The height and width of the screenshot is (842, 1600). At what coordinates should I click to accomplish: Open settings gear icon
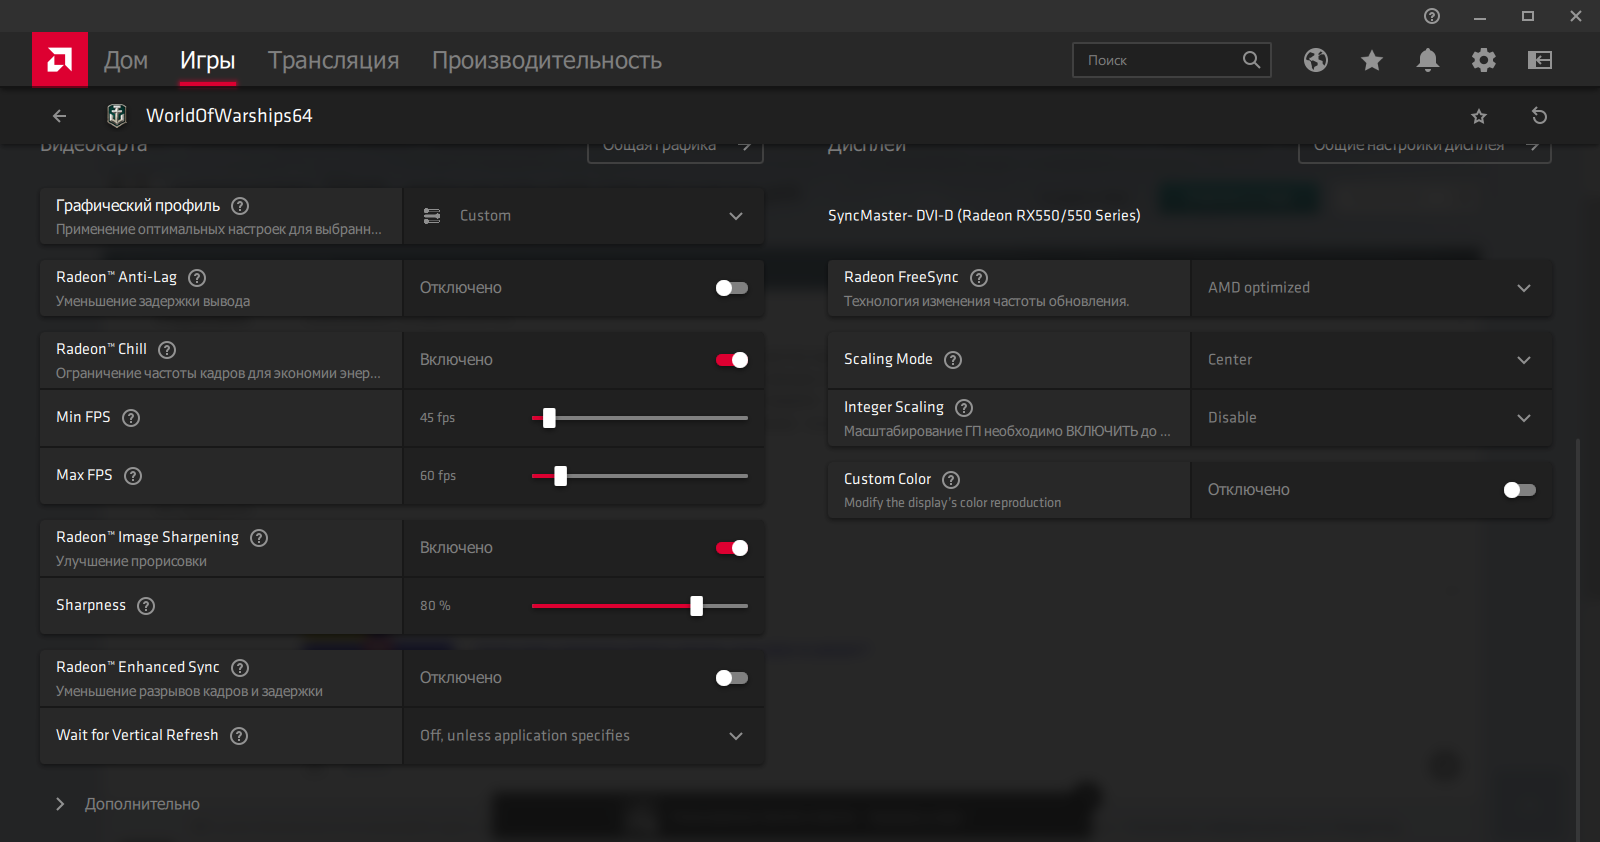click(x=1484, y=60)
